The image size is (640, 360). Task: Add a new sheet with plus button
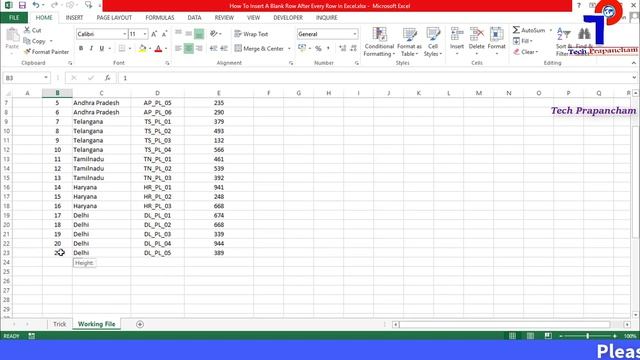click(140, 324)
